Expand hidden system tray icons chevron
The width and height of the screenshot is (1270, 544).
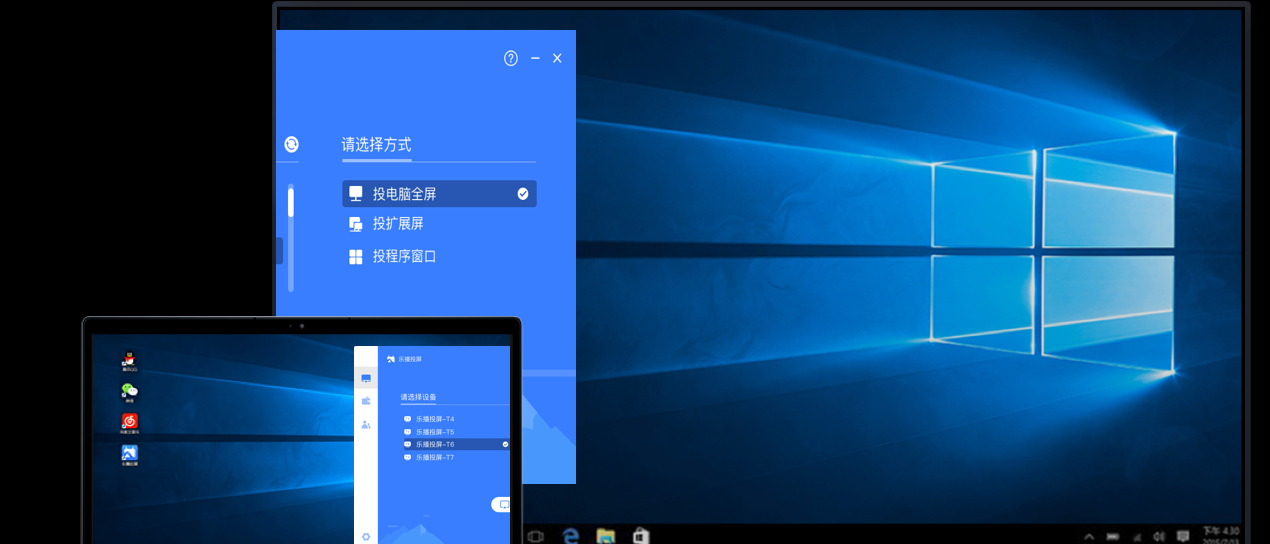(x=1090, y=538)
